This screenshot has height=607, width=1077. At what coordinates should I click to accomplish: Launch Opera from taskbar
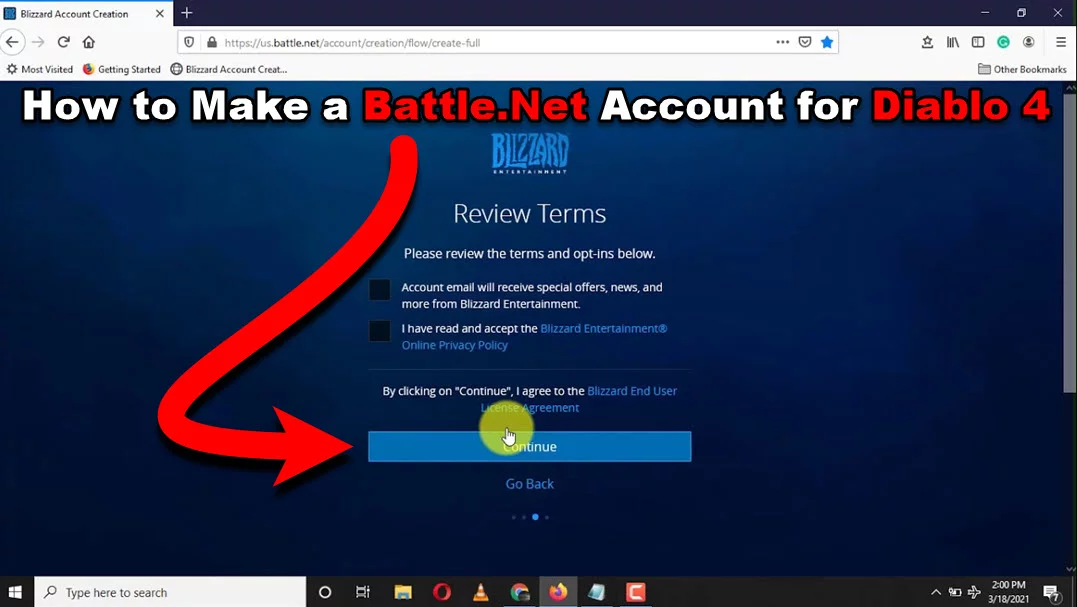click(442, 592)
